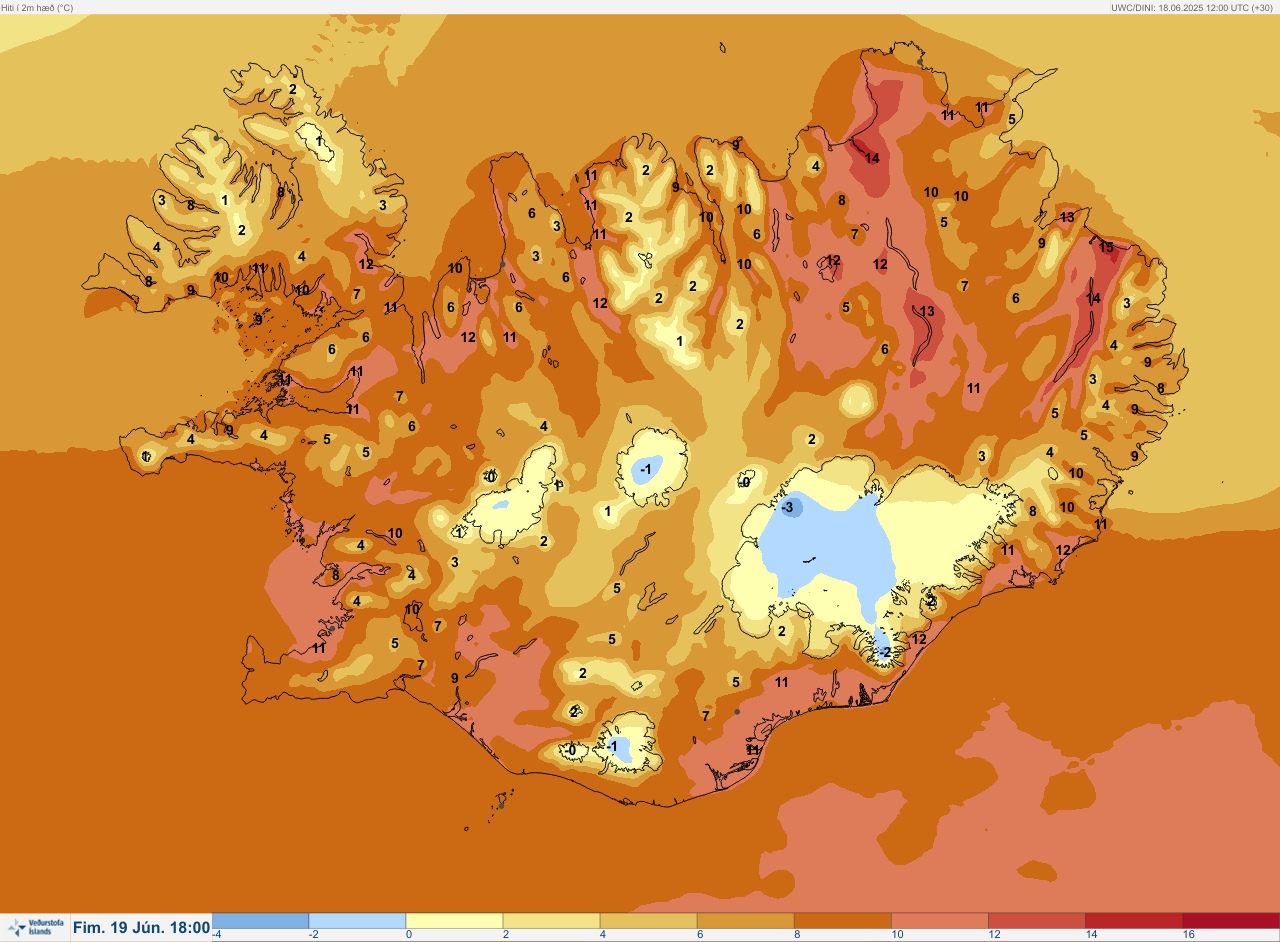The width and height of the screenshot is (1280, 942).
Task: Click the forecast time 'Fim. 19 Jún. 18:00'
Action: (x=141, y=928)
